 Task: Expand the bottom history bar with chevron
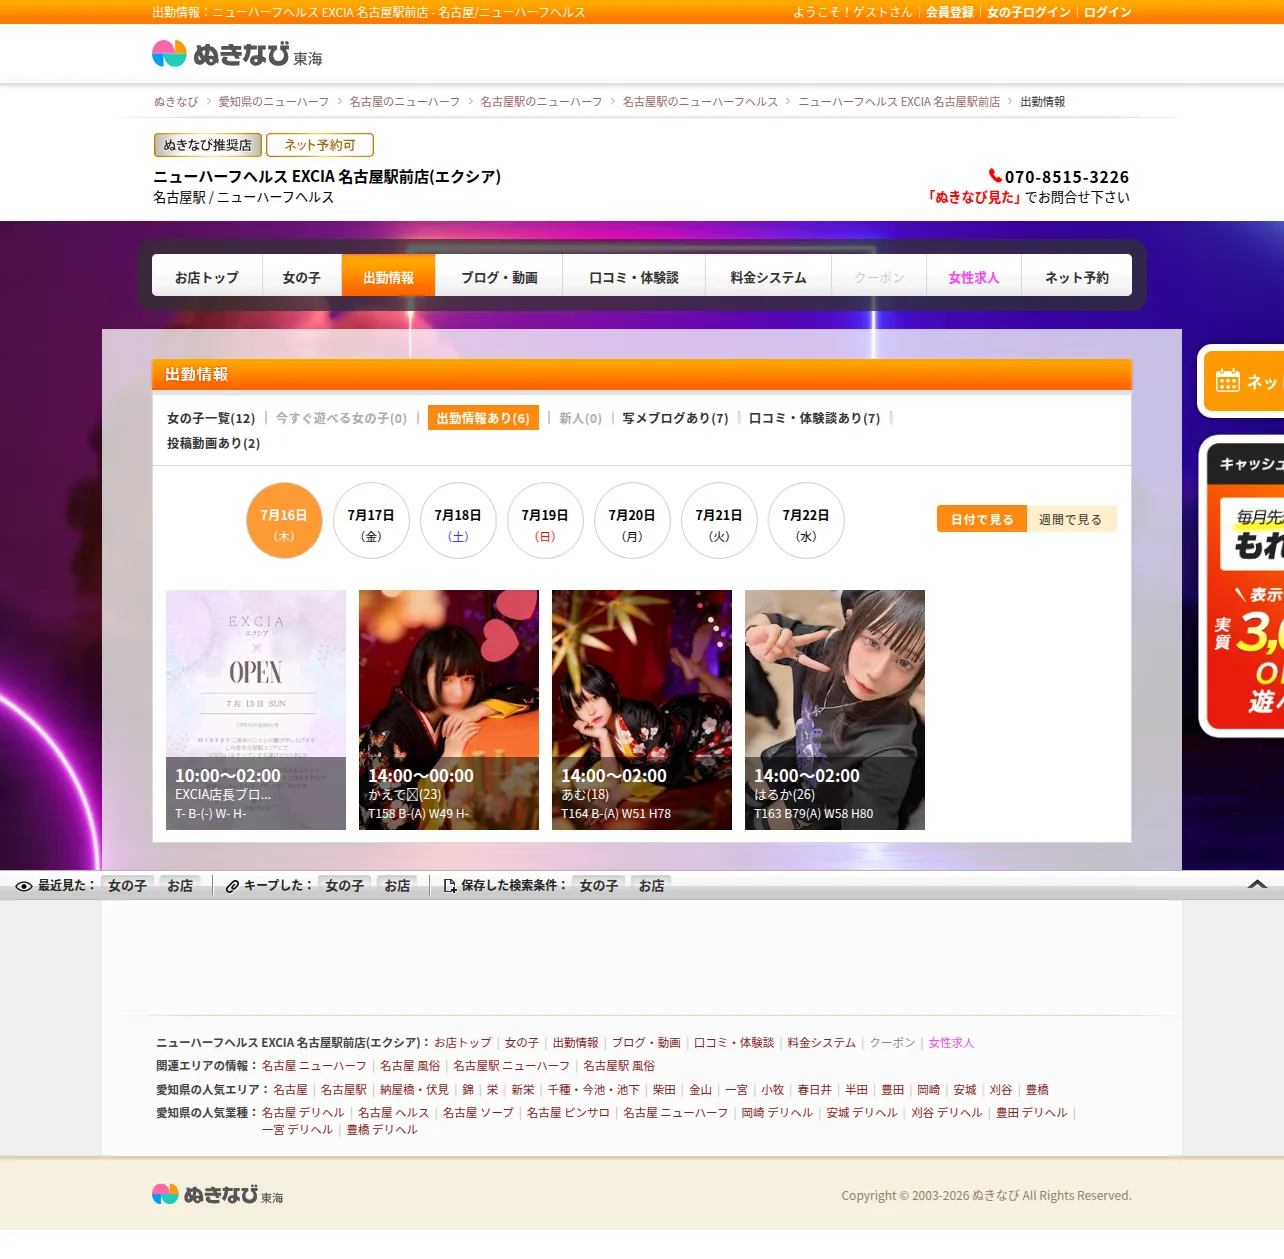pyautogui.click(x=1258, y=885)
